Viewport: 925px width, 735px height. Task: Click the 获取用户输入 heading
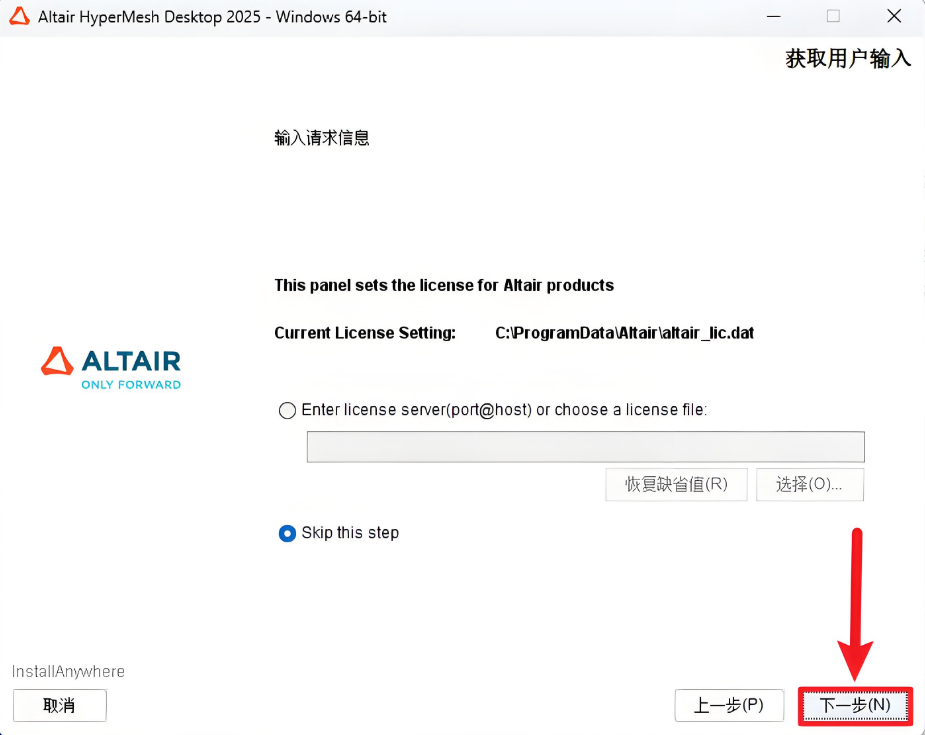tap(848, 58)
